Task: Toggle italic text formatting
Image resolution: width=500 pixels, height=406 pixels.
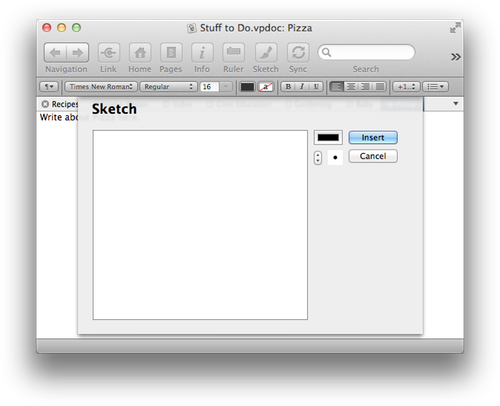Action: pyautogui.click(x=302, y=87)
